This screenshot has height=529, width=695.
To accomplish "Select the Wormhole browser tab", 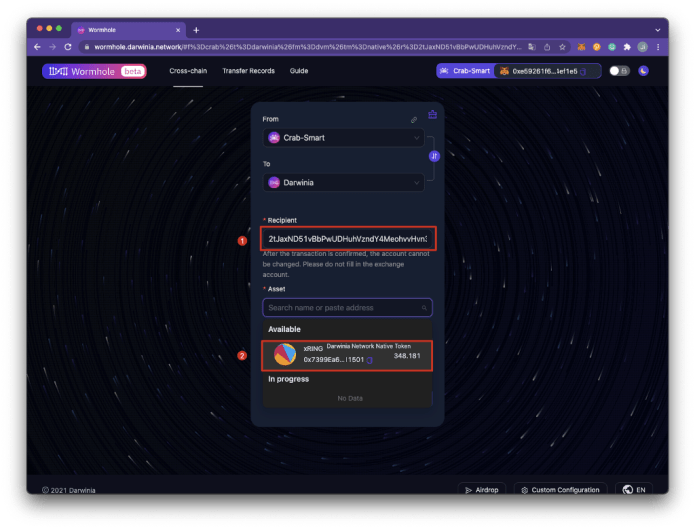I will (x=129, y=30).
